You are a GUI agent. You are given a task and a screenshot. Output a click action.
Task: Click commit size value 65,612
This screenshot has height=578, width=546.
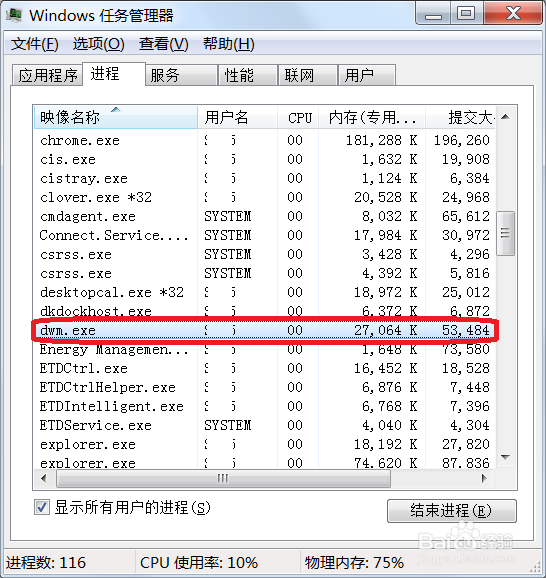[x=466, y=216]
